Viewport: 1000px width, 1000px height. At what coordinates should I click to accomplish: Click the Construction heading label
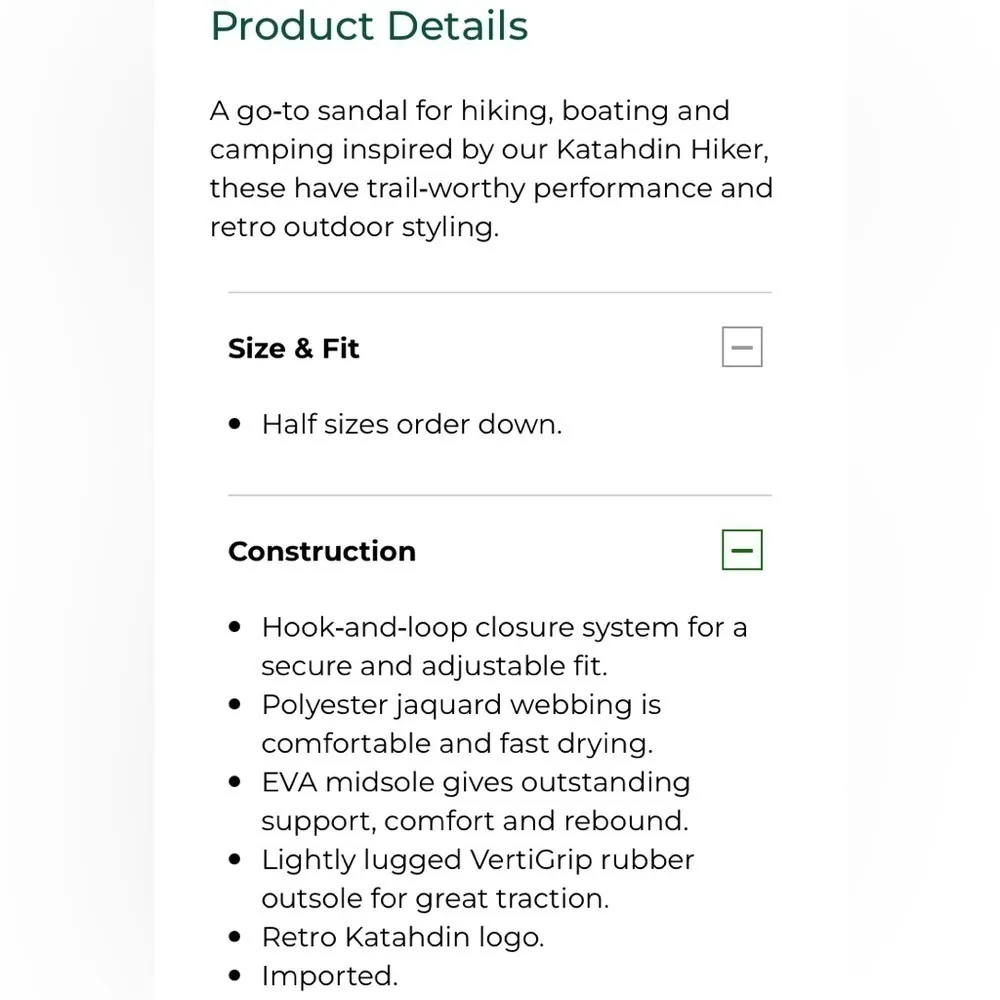click(321, 551)
